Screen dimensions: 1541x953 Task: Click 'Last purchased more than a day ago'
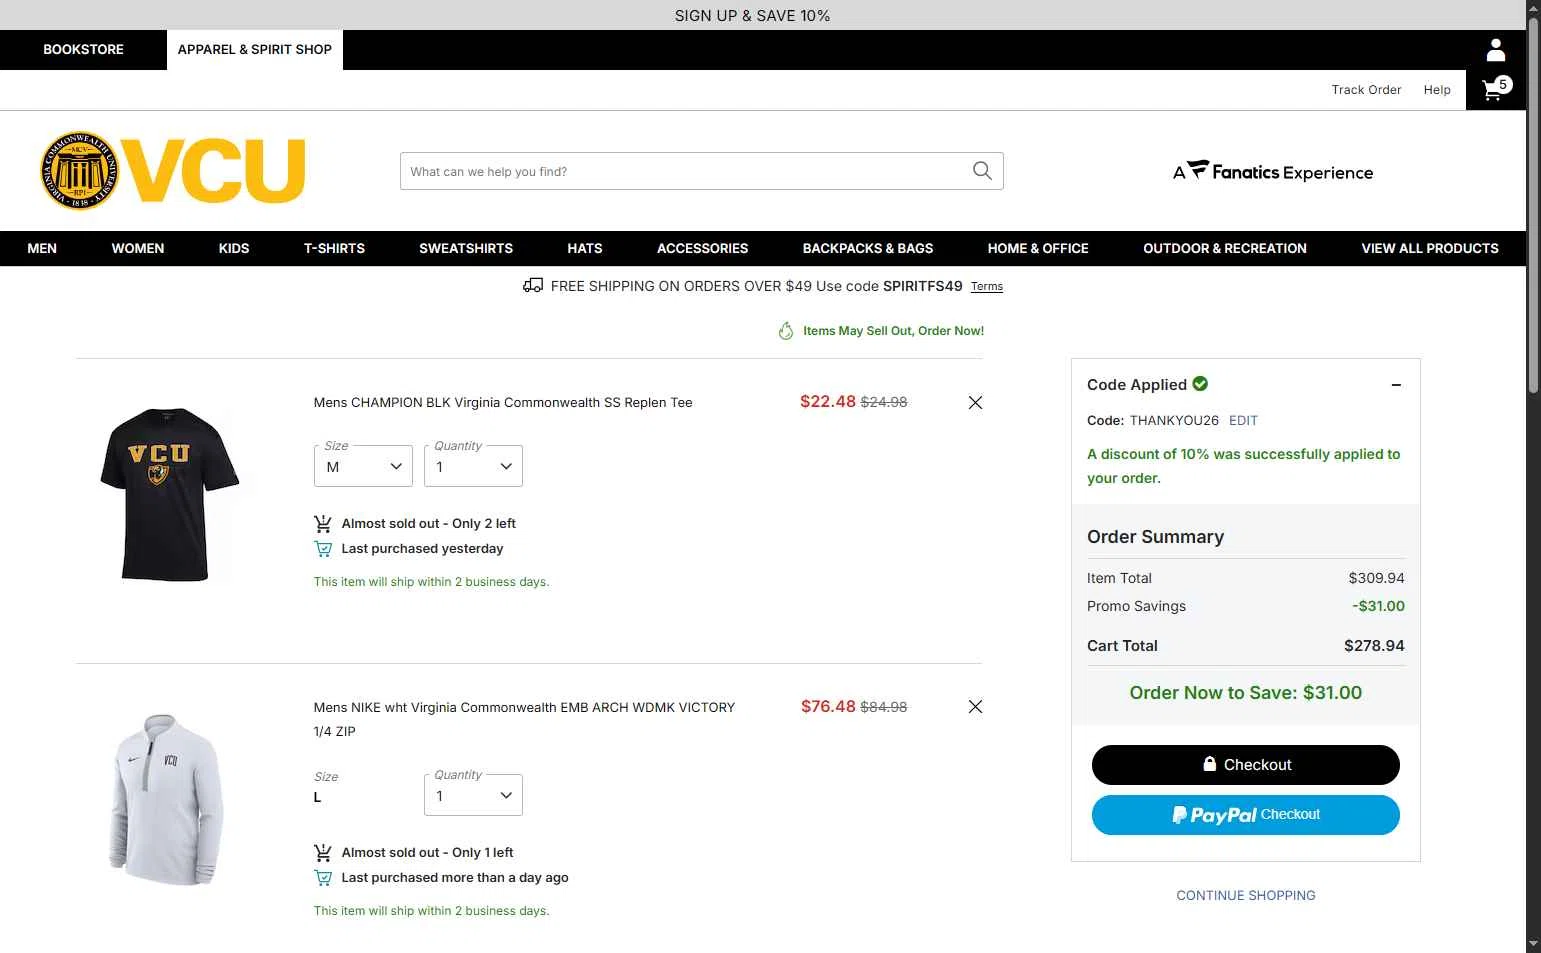455,878
